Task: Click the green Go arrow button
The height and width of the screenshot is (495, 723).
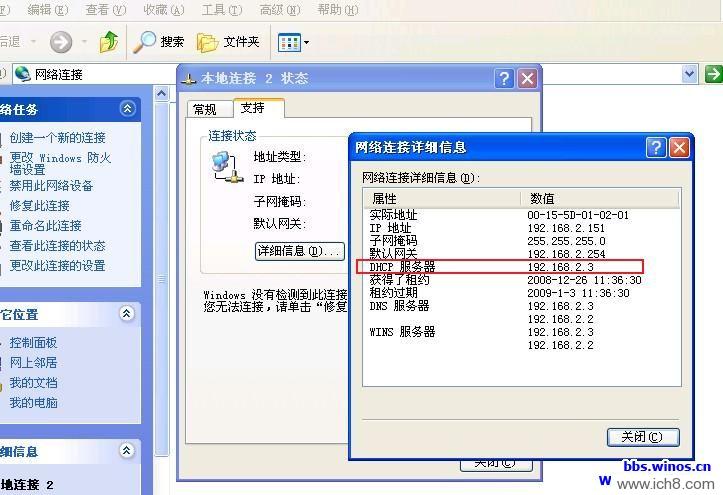Action: click(x=713, y=74)
